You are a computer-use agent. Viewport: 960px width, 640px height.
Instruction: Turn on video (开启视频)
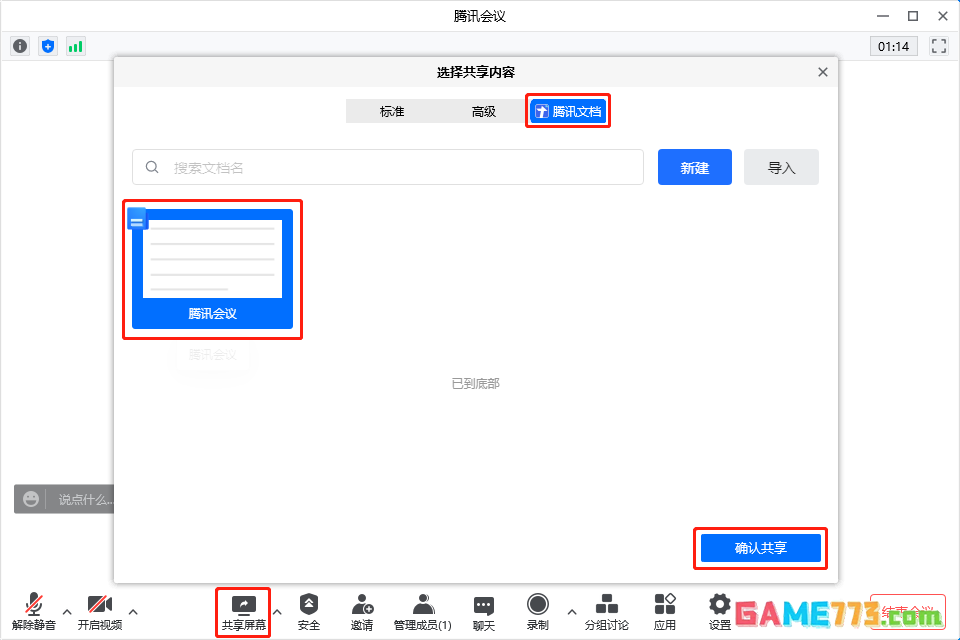click(100, 612)
